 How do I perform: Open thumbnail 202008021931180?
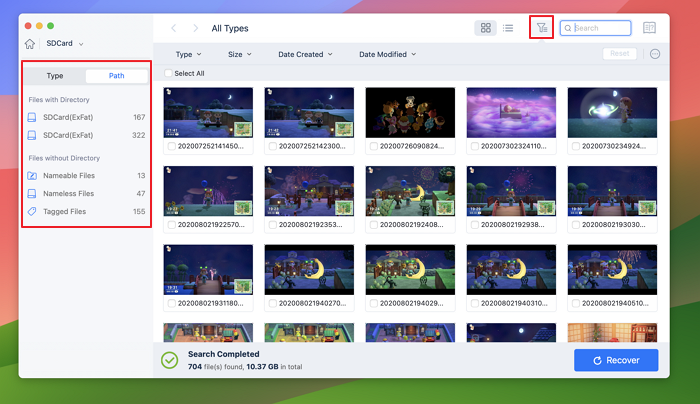(208, 270)
